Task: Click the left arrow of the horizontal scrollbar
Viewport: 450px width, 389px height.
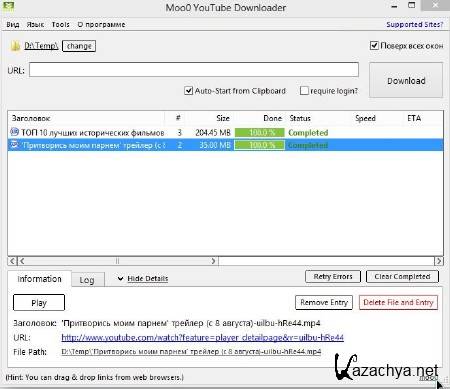Action: coord(12,261)
